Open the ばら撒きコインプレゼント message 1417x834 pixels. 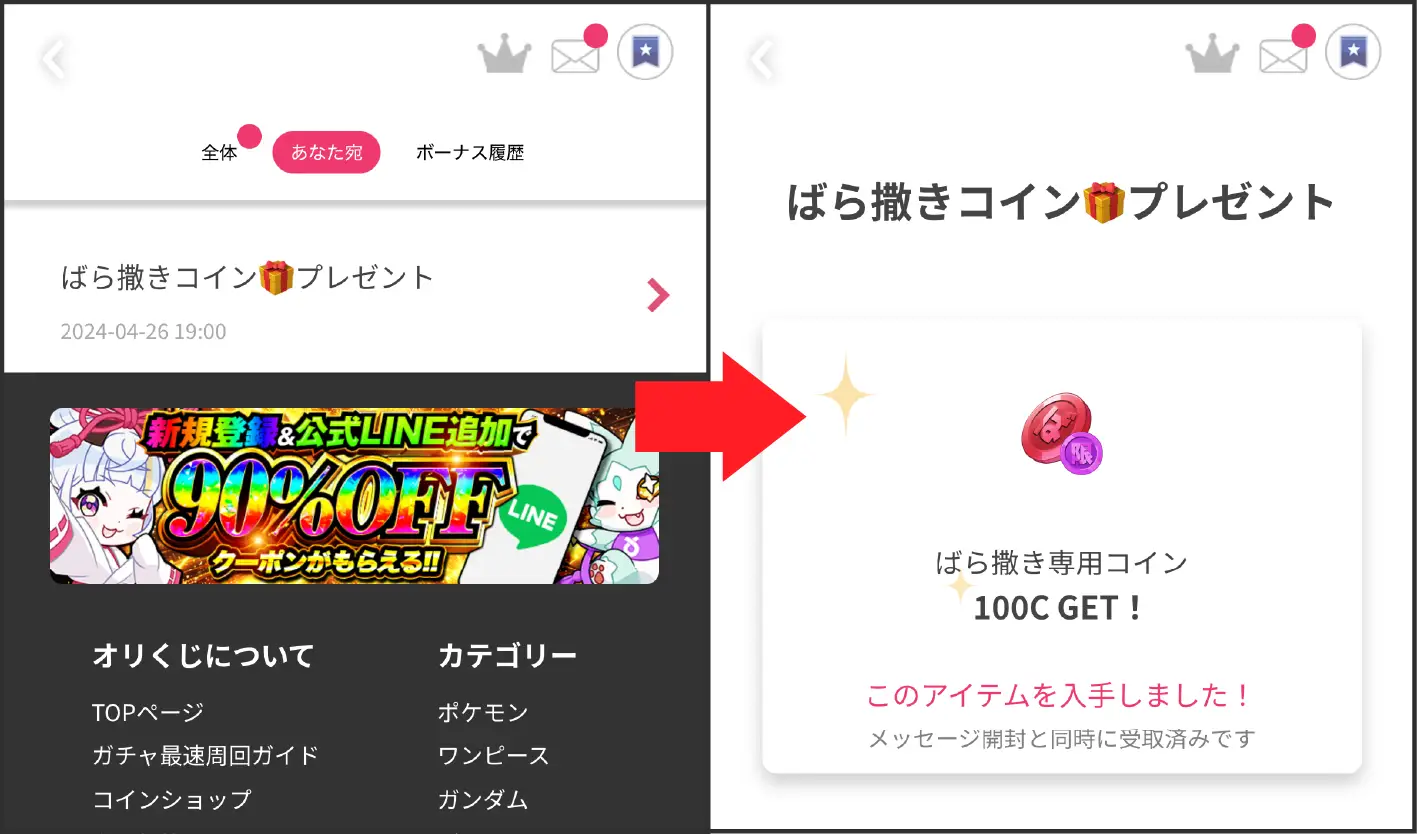[355, 296]
